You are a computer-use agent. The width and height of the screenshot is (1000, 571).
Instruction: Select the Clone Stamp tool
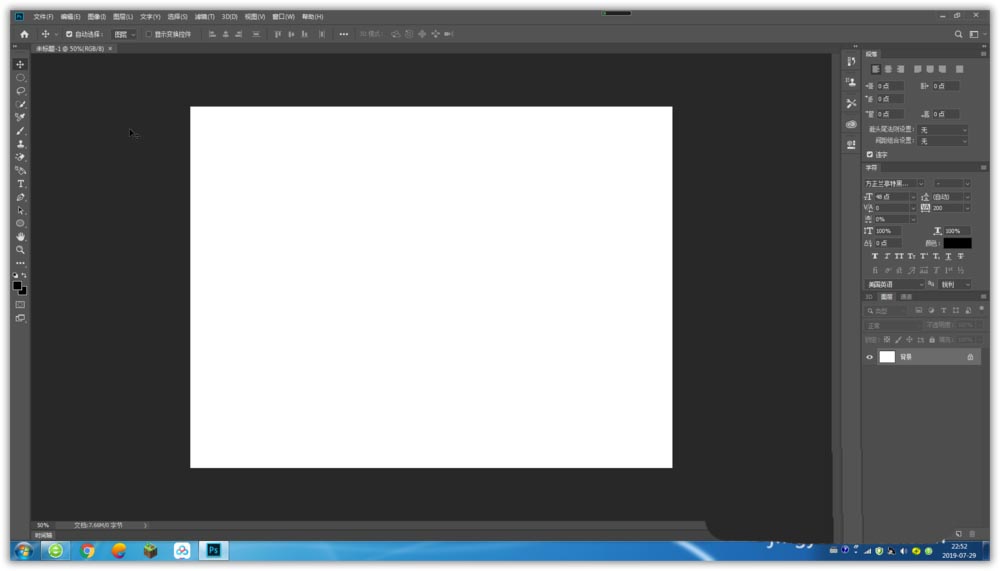[x=20, y=144]
